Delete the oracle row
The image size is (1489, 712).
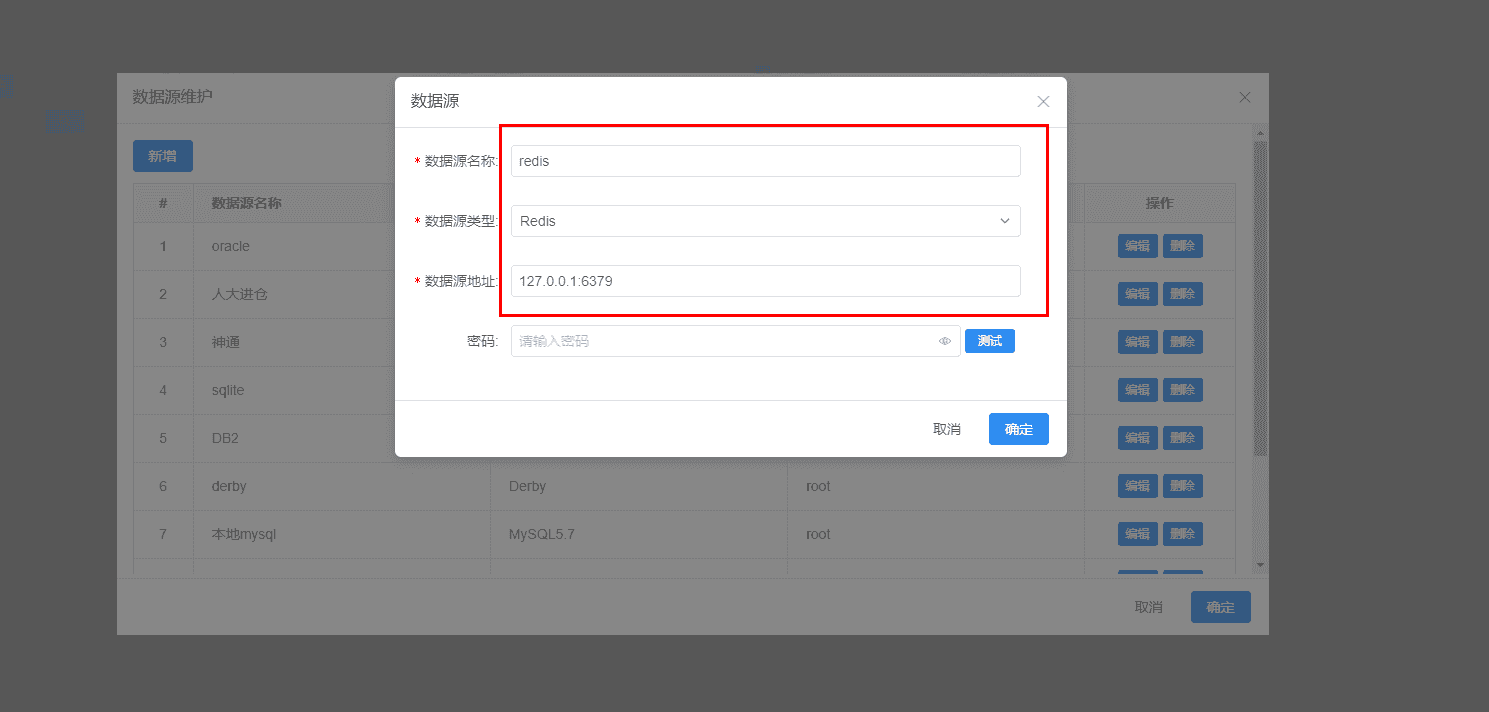coord(1183,246)
